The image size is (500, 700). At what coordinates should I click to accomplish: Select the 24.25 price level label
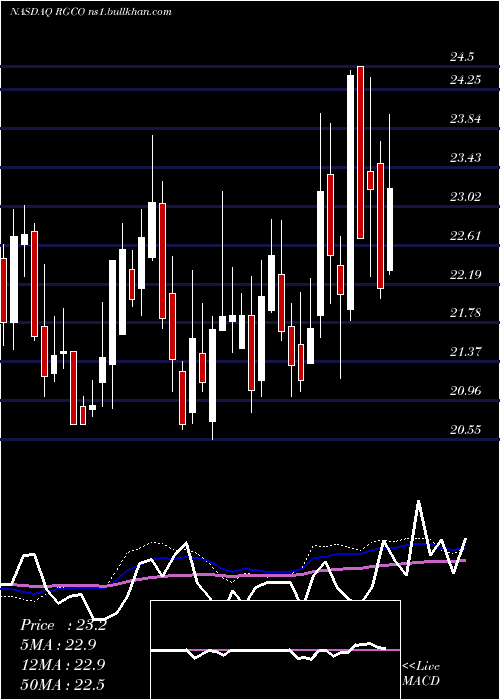click(x=466, y=80)
